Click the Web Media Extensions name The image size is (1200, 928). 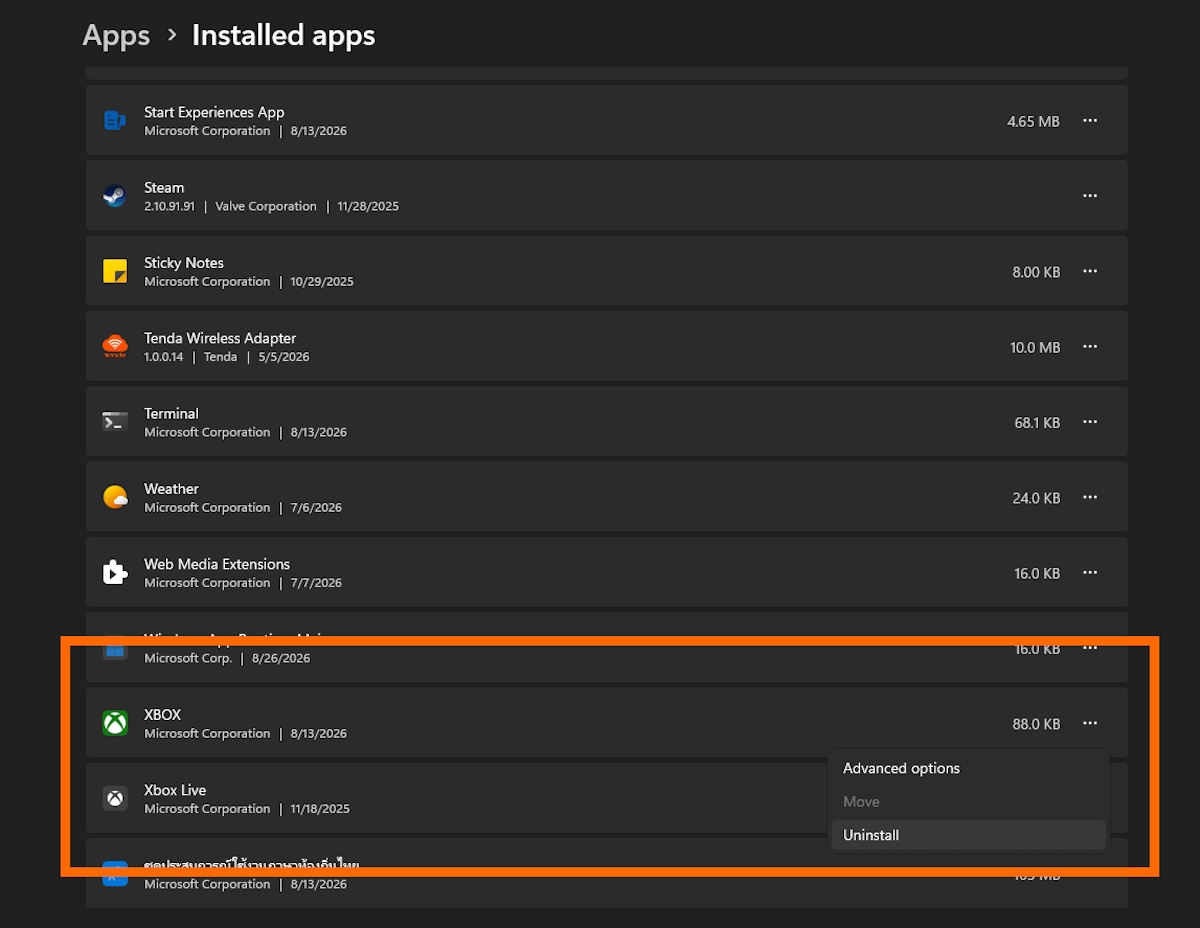coord(217,564)
